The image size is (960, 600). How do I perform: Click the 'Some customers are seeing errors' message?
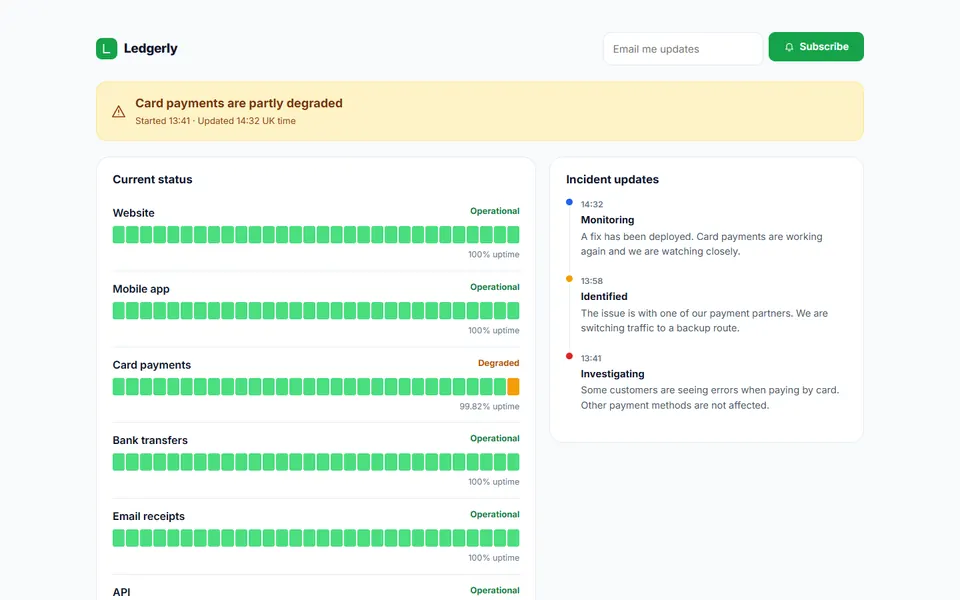[710, 397]
